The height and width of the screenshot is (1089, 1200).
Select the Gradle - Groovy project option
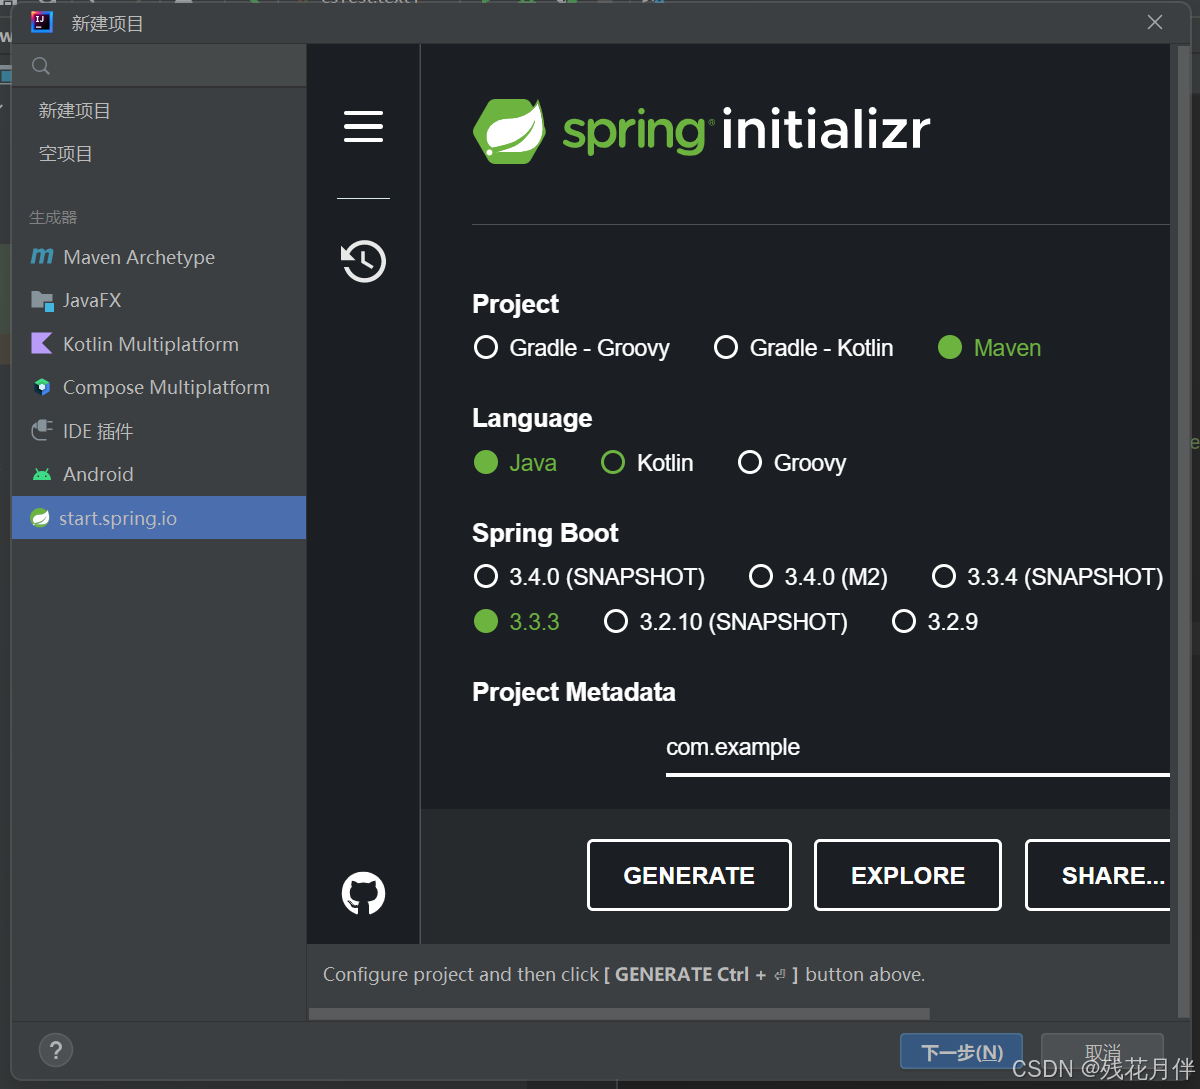(571, 348)
